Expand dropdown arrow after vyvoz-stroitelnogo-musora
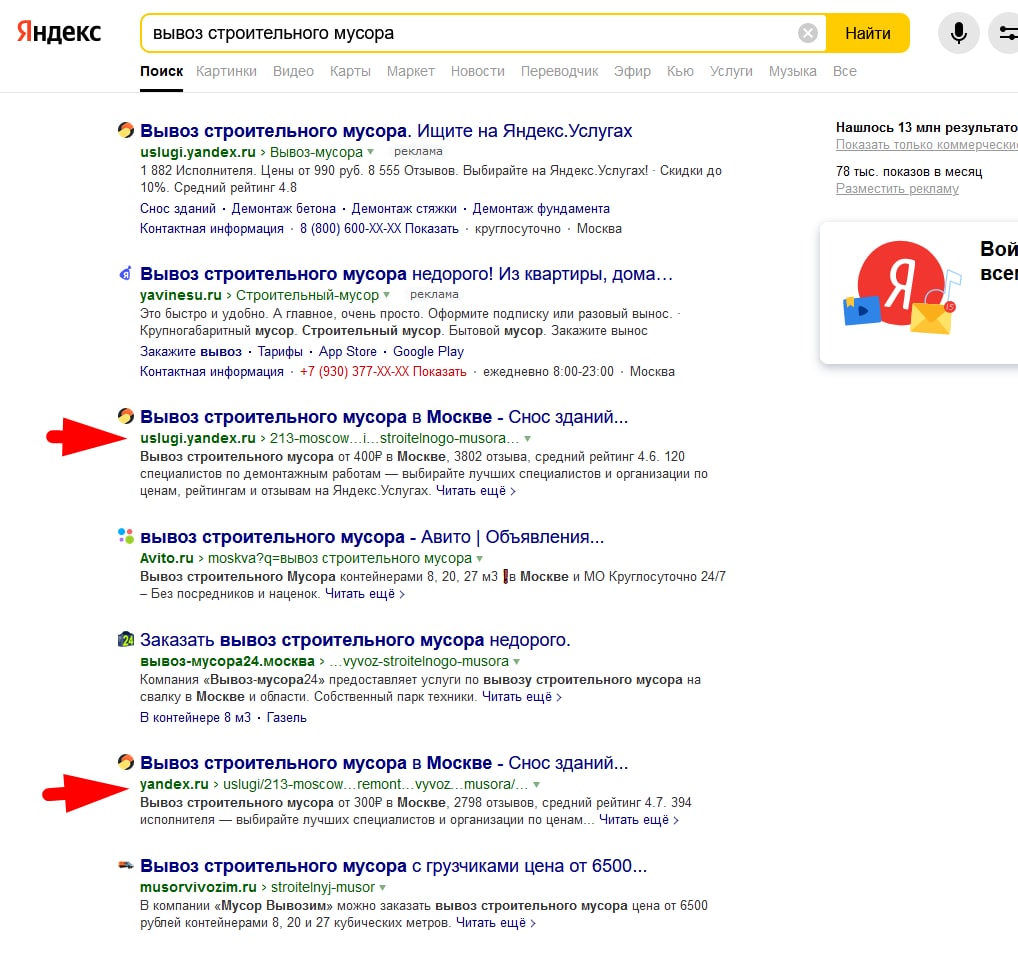This screenshot has height=956, width=1018. [x=516, y=662]
